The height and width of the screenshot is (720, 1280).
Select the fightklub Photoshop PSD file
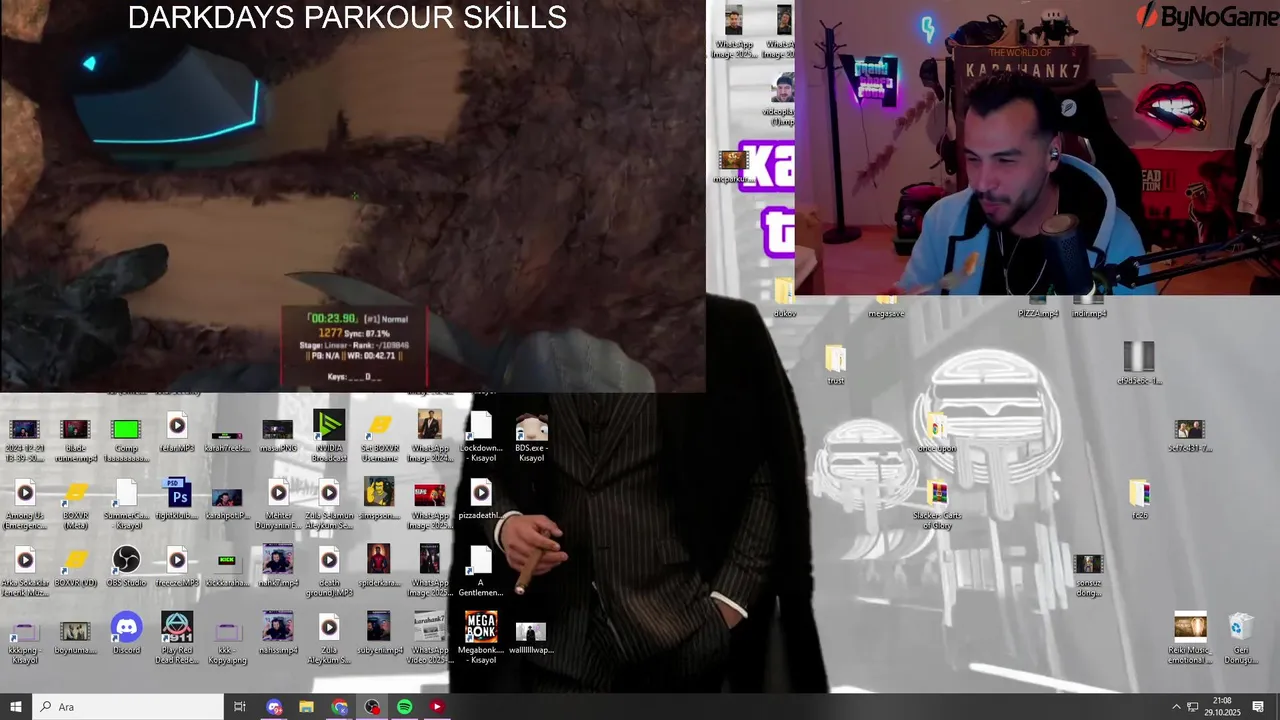pos(177,499)
